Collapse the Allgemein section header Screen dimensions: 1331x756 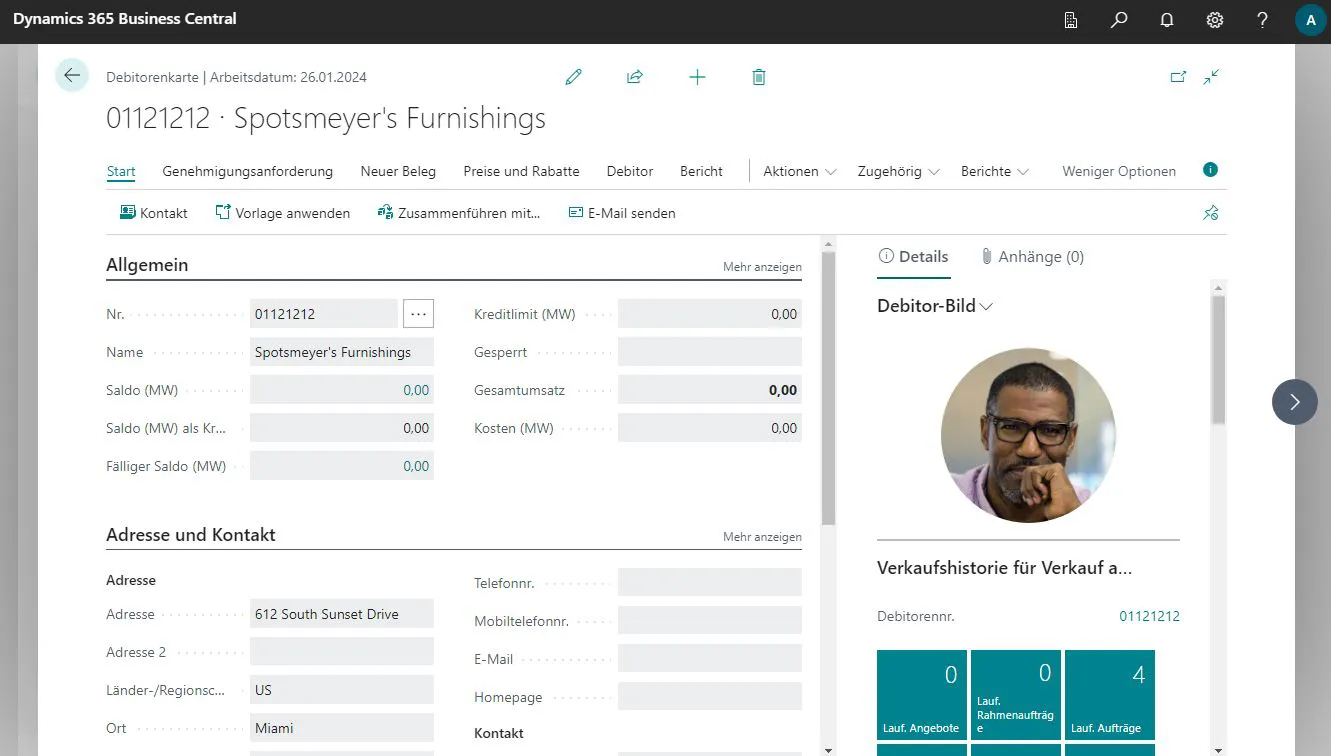(147, 265)
